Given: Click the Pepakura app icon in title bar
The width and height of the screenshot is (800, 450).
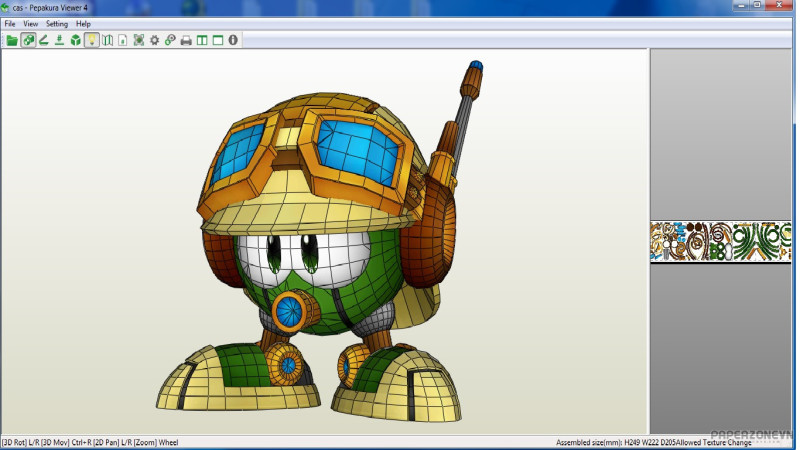Looking at the screenshot, I should pos(6,8).
